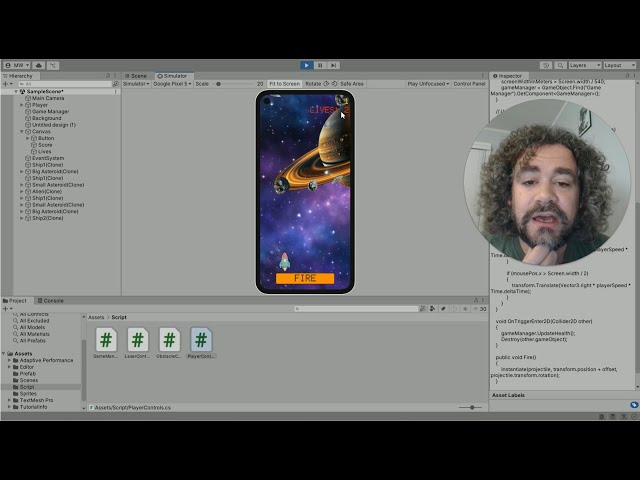
Task: Open the Control Panel button
Action: tap(469, 84)
